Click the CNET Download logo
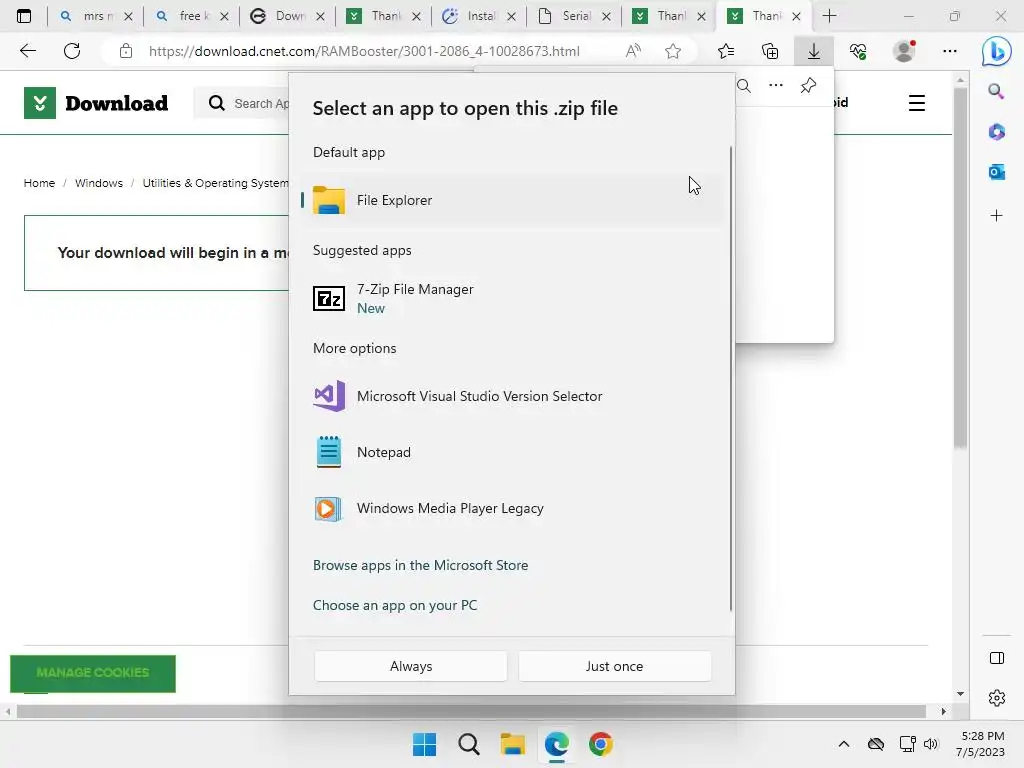This screenshot has height=768, width=1024. pyautogui.click(x=96, y=103)
